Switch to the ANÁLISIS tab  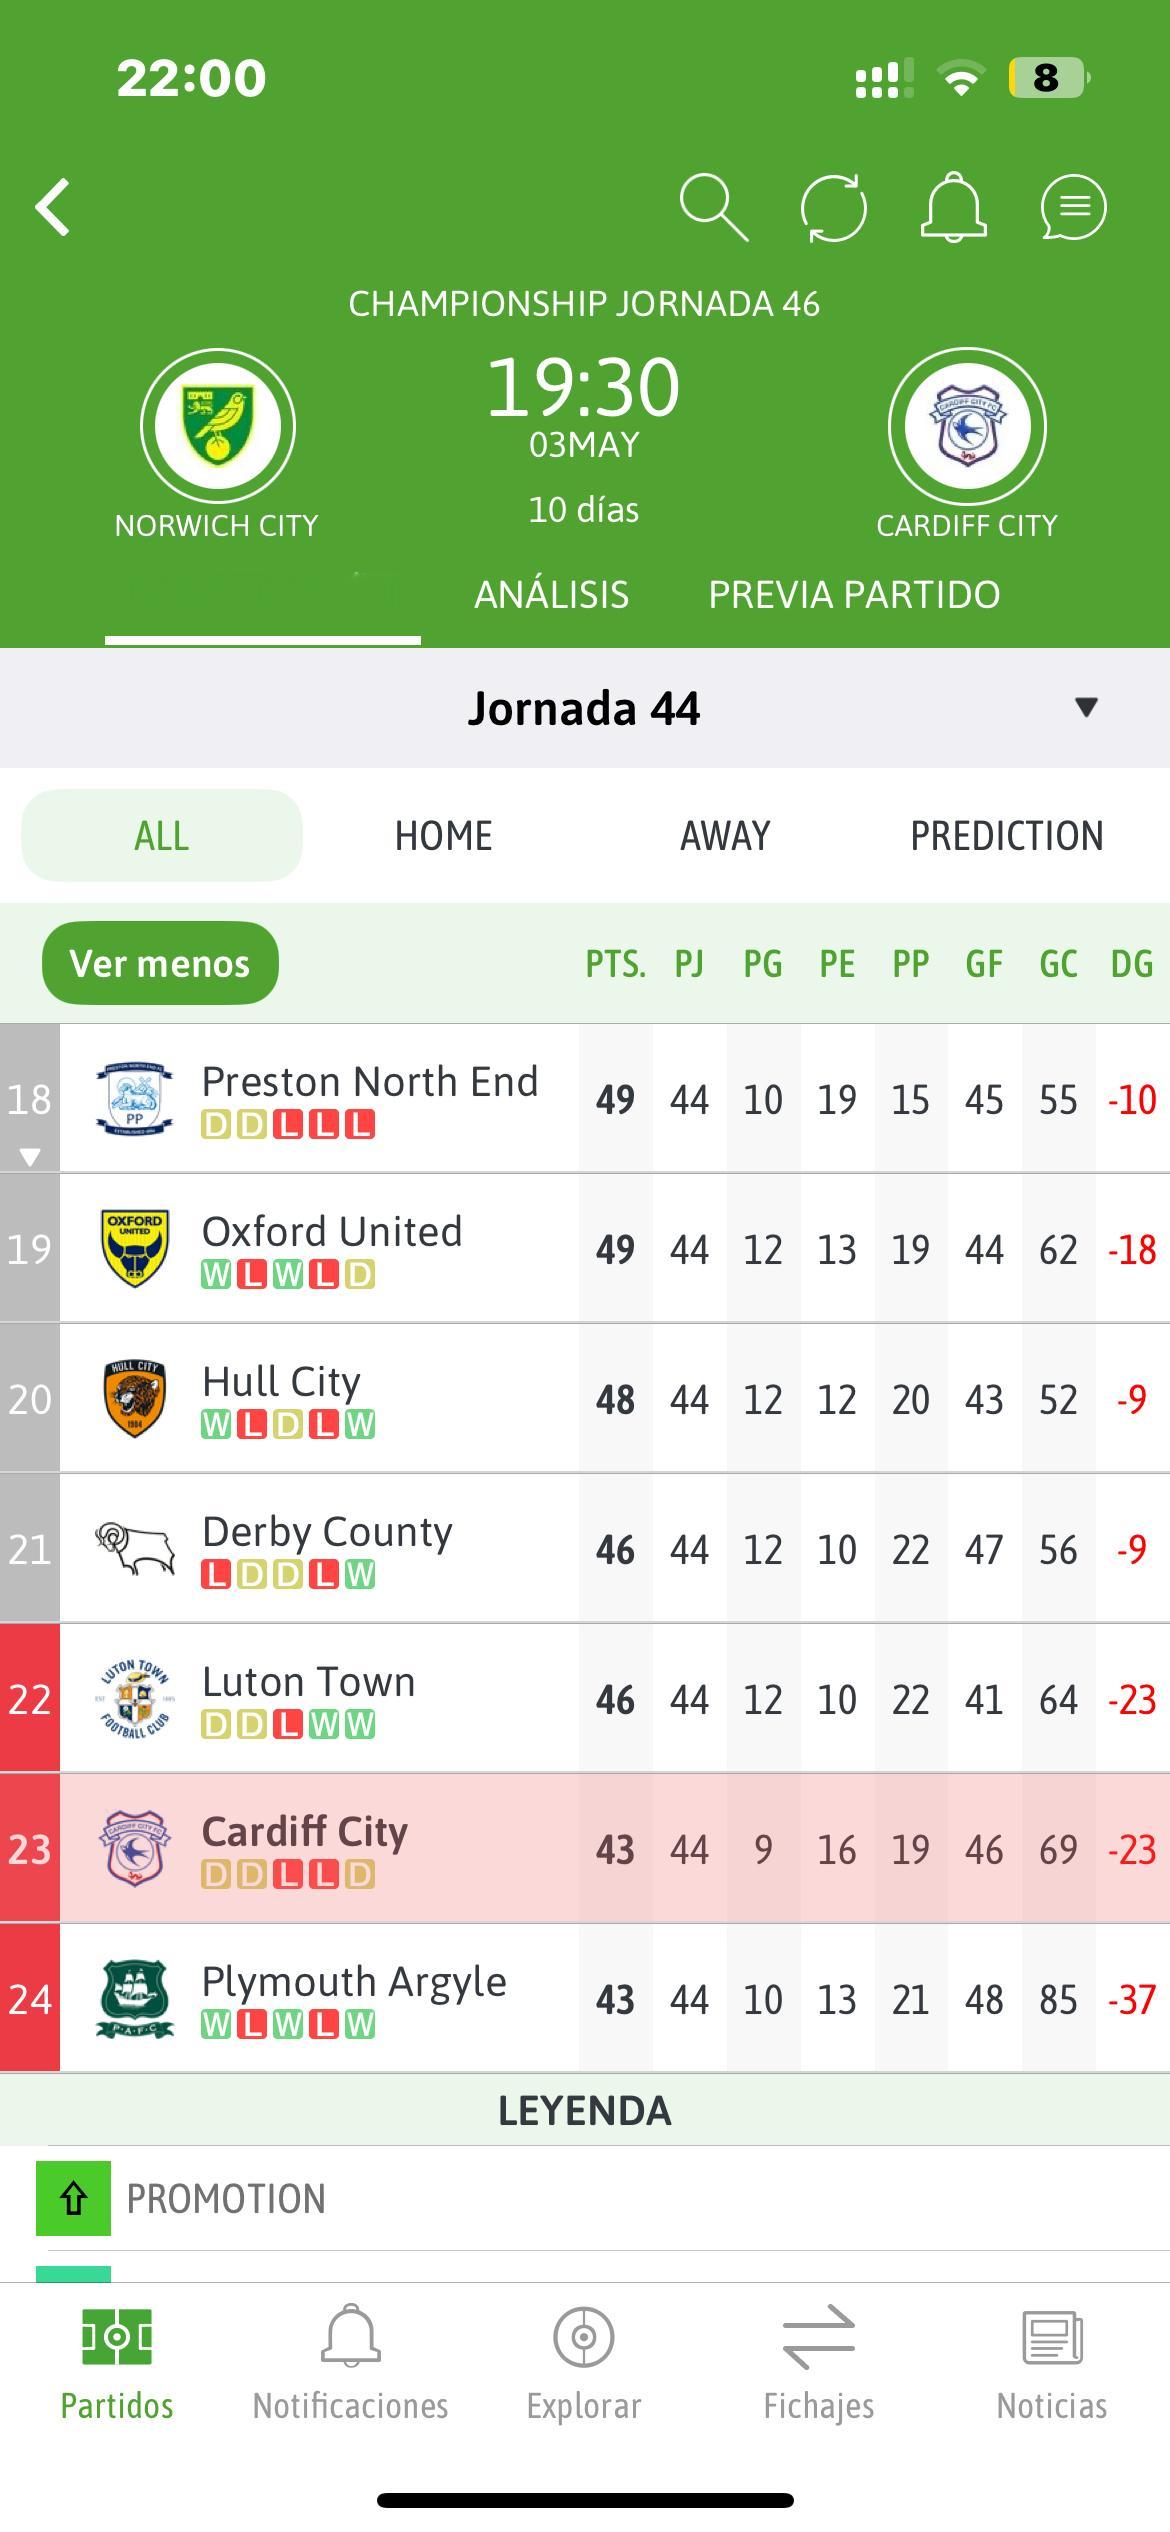[552, 595]
